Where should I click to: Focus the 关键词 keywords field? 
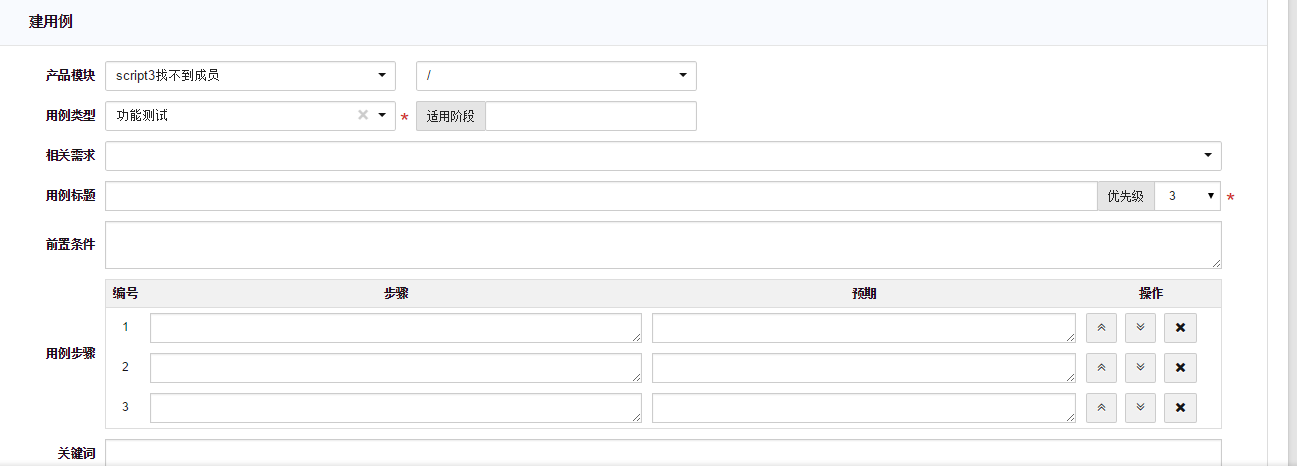[x=662, y=453]
